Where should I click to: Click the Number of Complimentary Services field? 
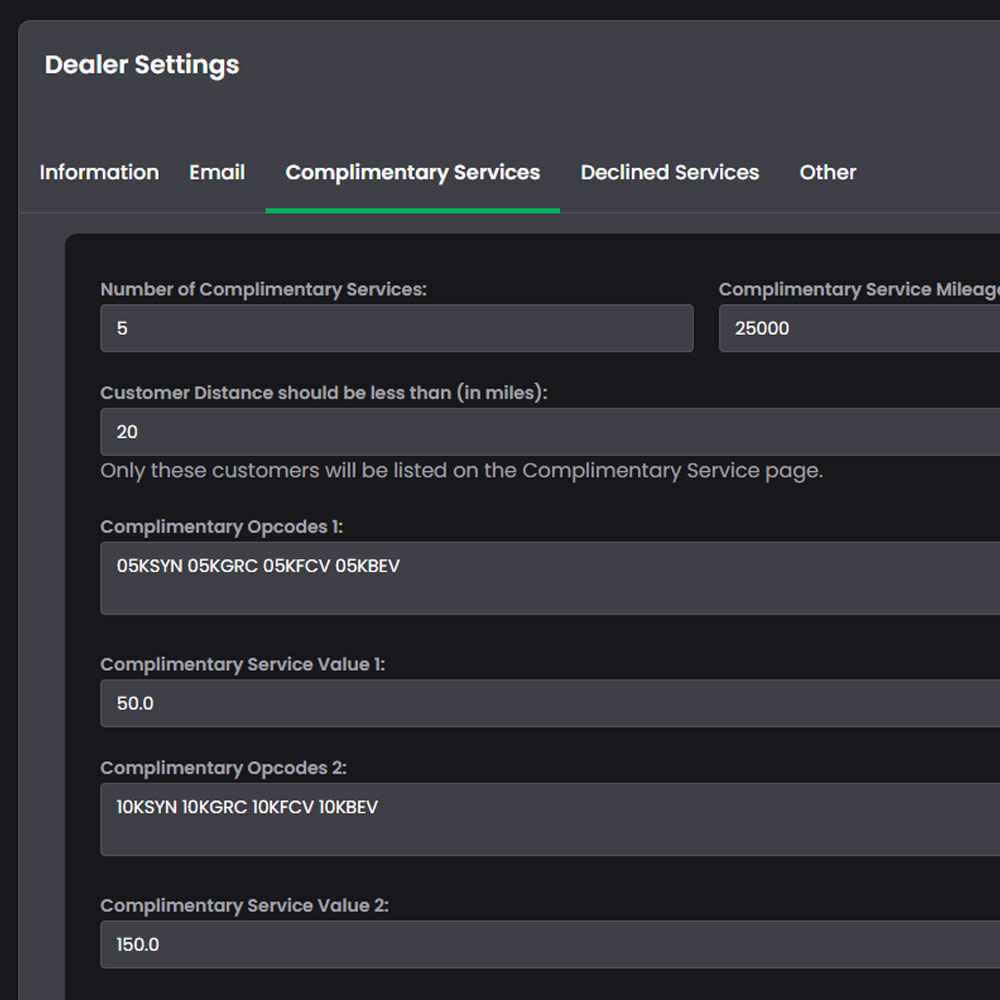(397, 328)
